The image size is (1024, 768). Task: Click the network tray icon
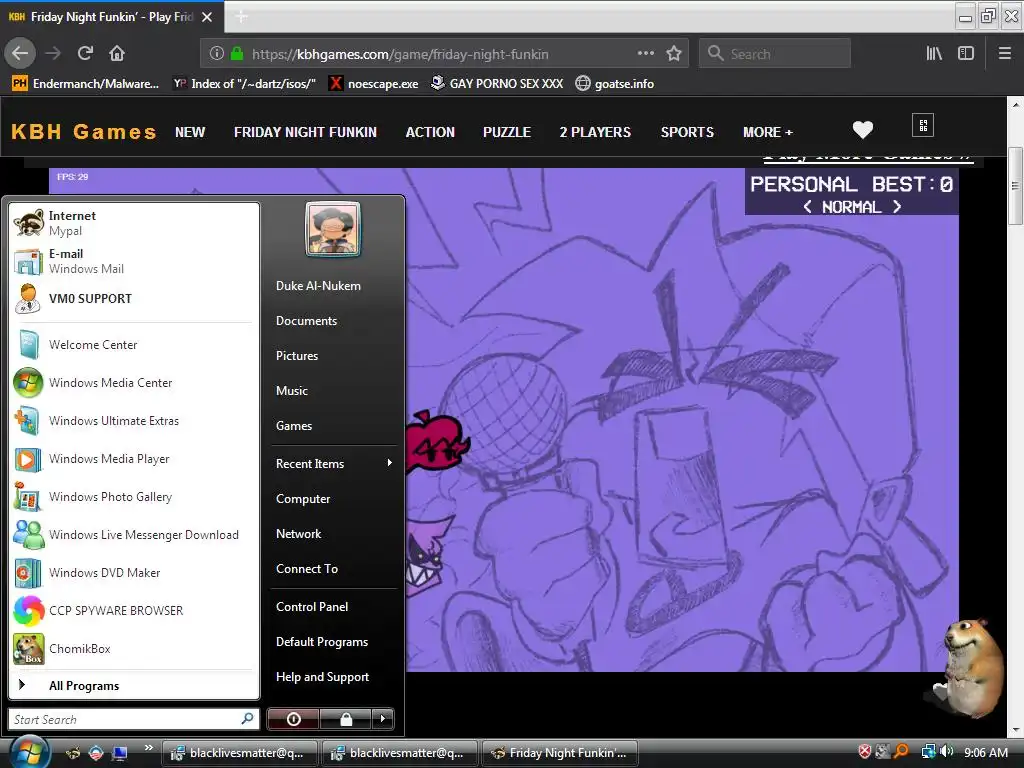(928, 752)
